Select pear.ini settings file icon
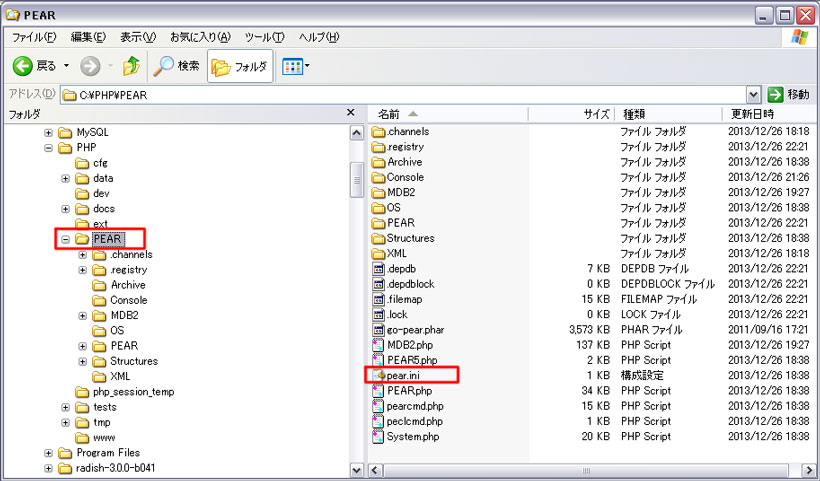The image size is (820, 481). tap(378, 375)
